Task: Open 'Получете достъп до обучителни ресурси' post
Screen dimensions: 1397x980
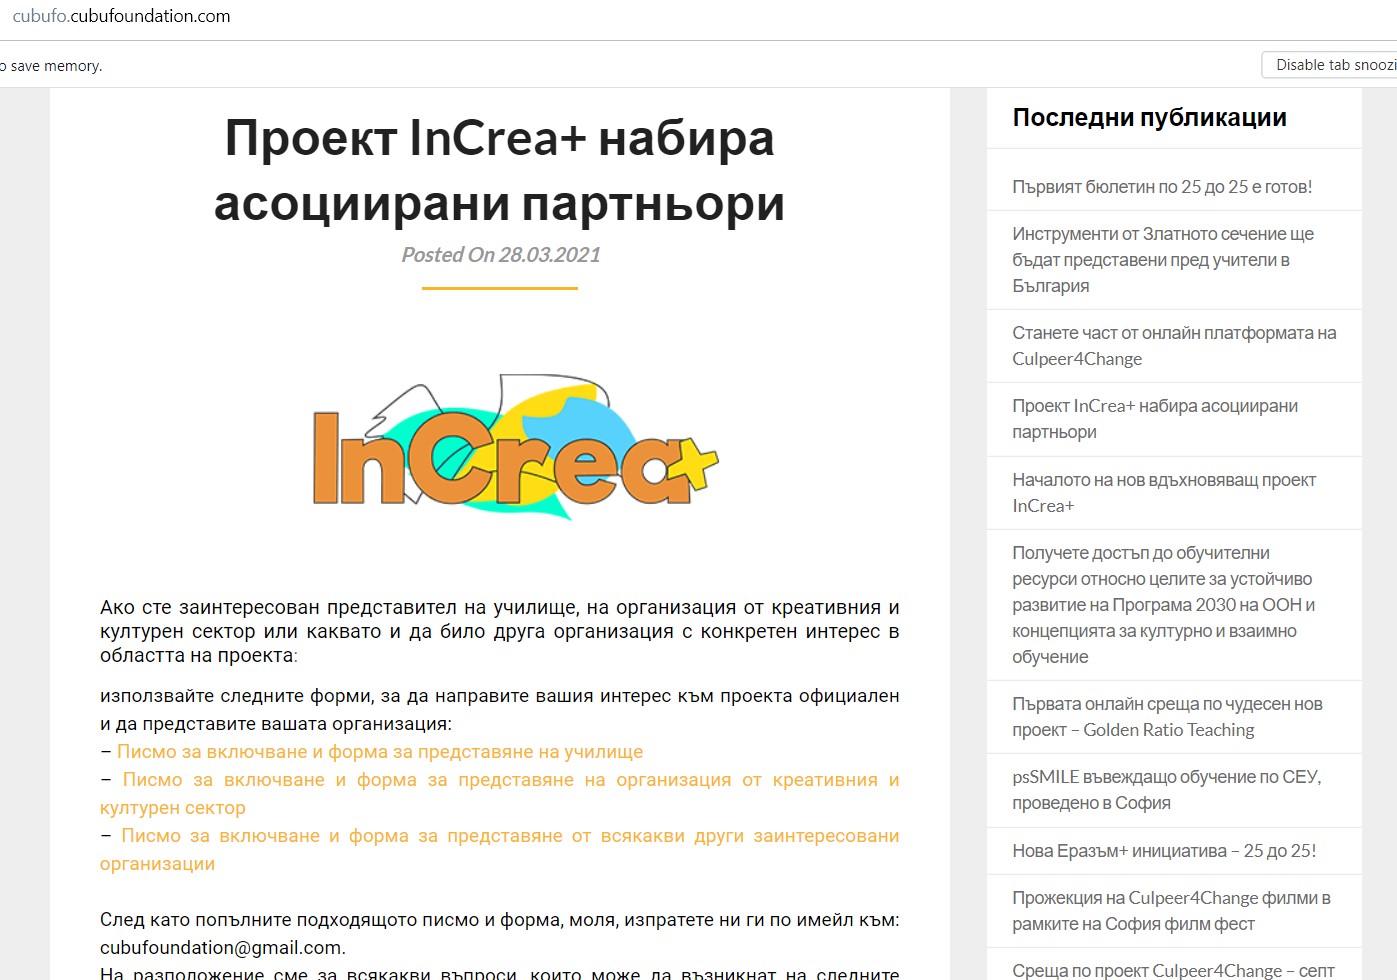Action: pos(1164,605)
